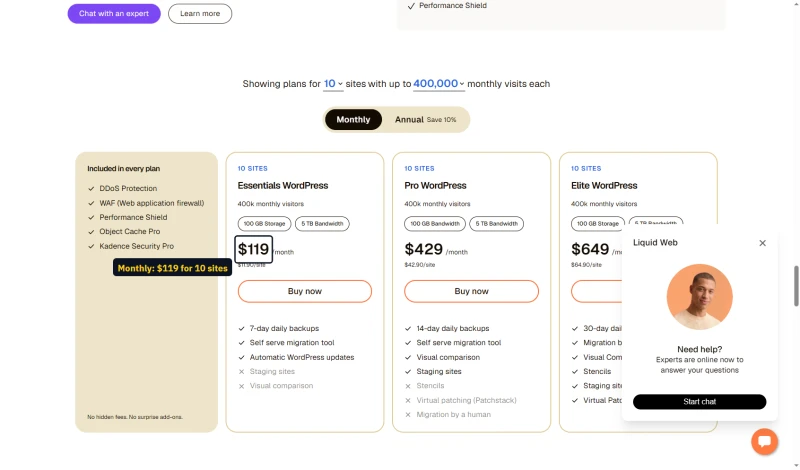Image resolution: width=800 pixels, height=470 pixels.
Task: Click 14-day daily backups feature text
Action: click(453, 329)
